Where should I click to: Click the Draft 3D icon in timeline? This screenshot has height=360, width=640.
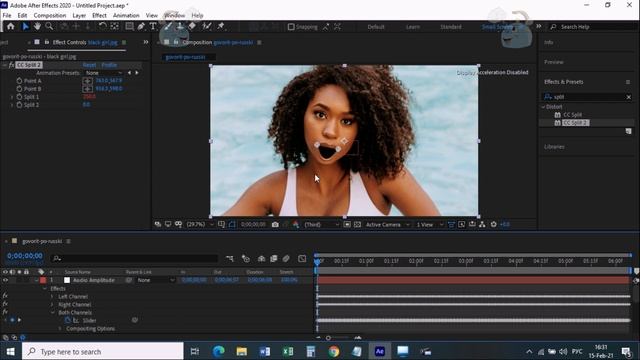246,258
